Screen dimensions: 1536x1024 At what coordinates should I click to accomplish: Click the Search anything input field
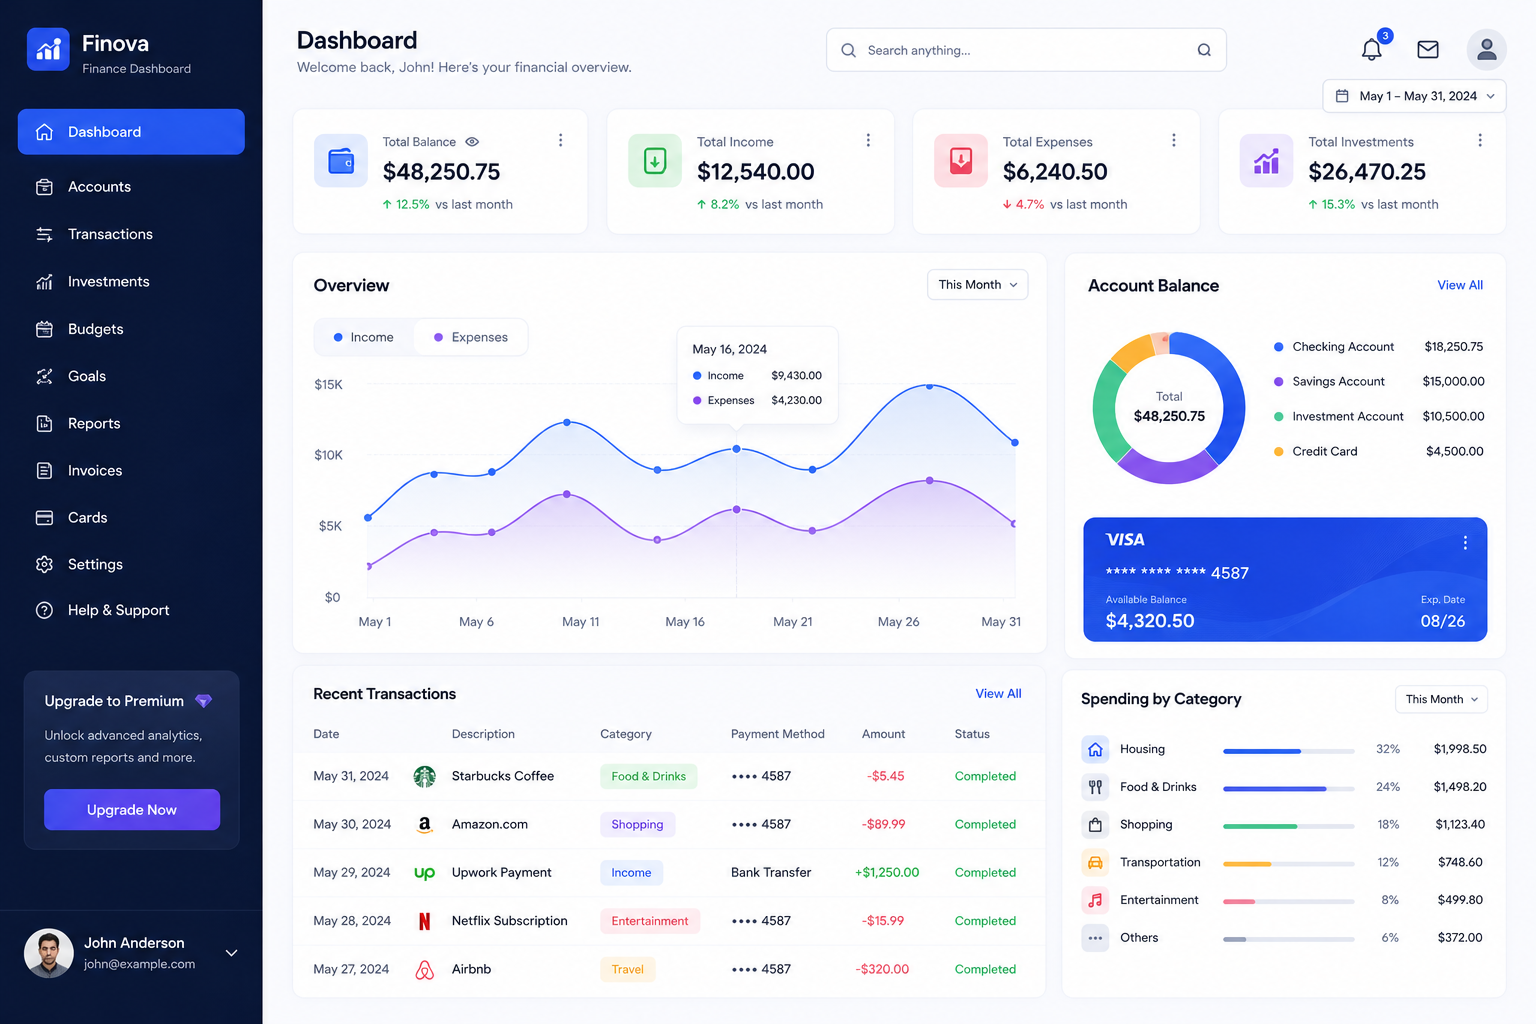pos(1026,50)
